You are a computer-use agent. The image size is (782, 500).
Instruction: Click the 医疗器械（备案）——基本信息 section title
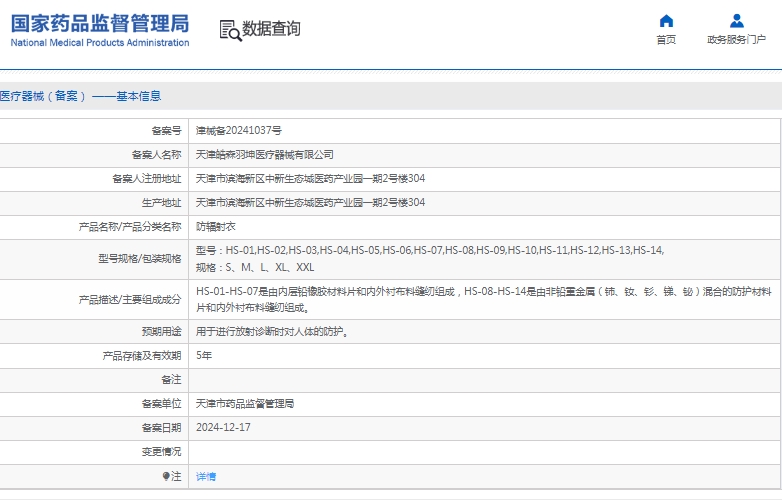tap(80, 96)
